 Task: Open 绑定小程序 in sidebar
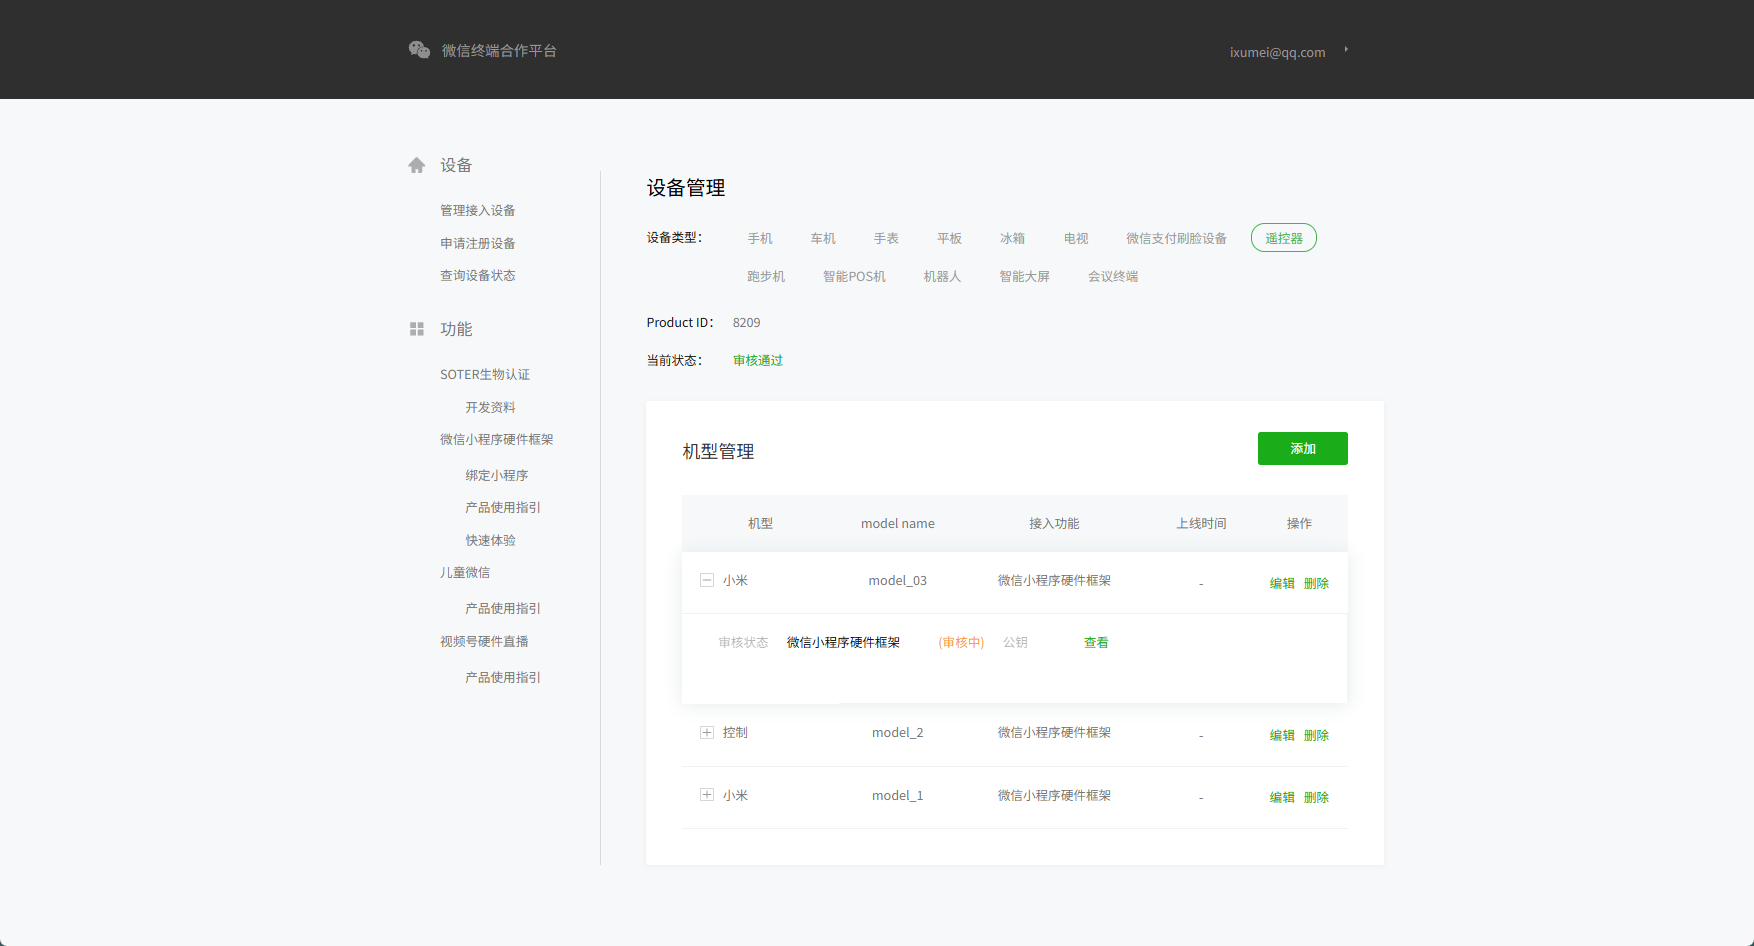point(497,475)
